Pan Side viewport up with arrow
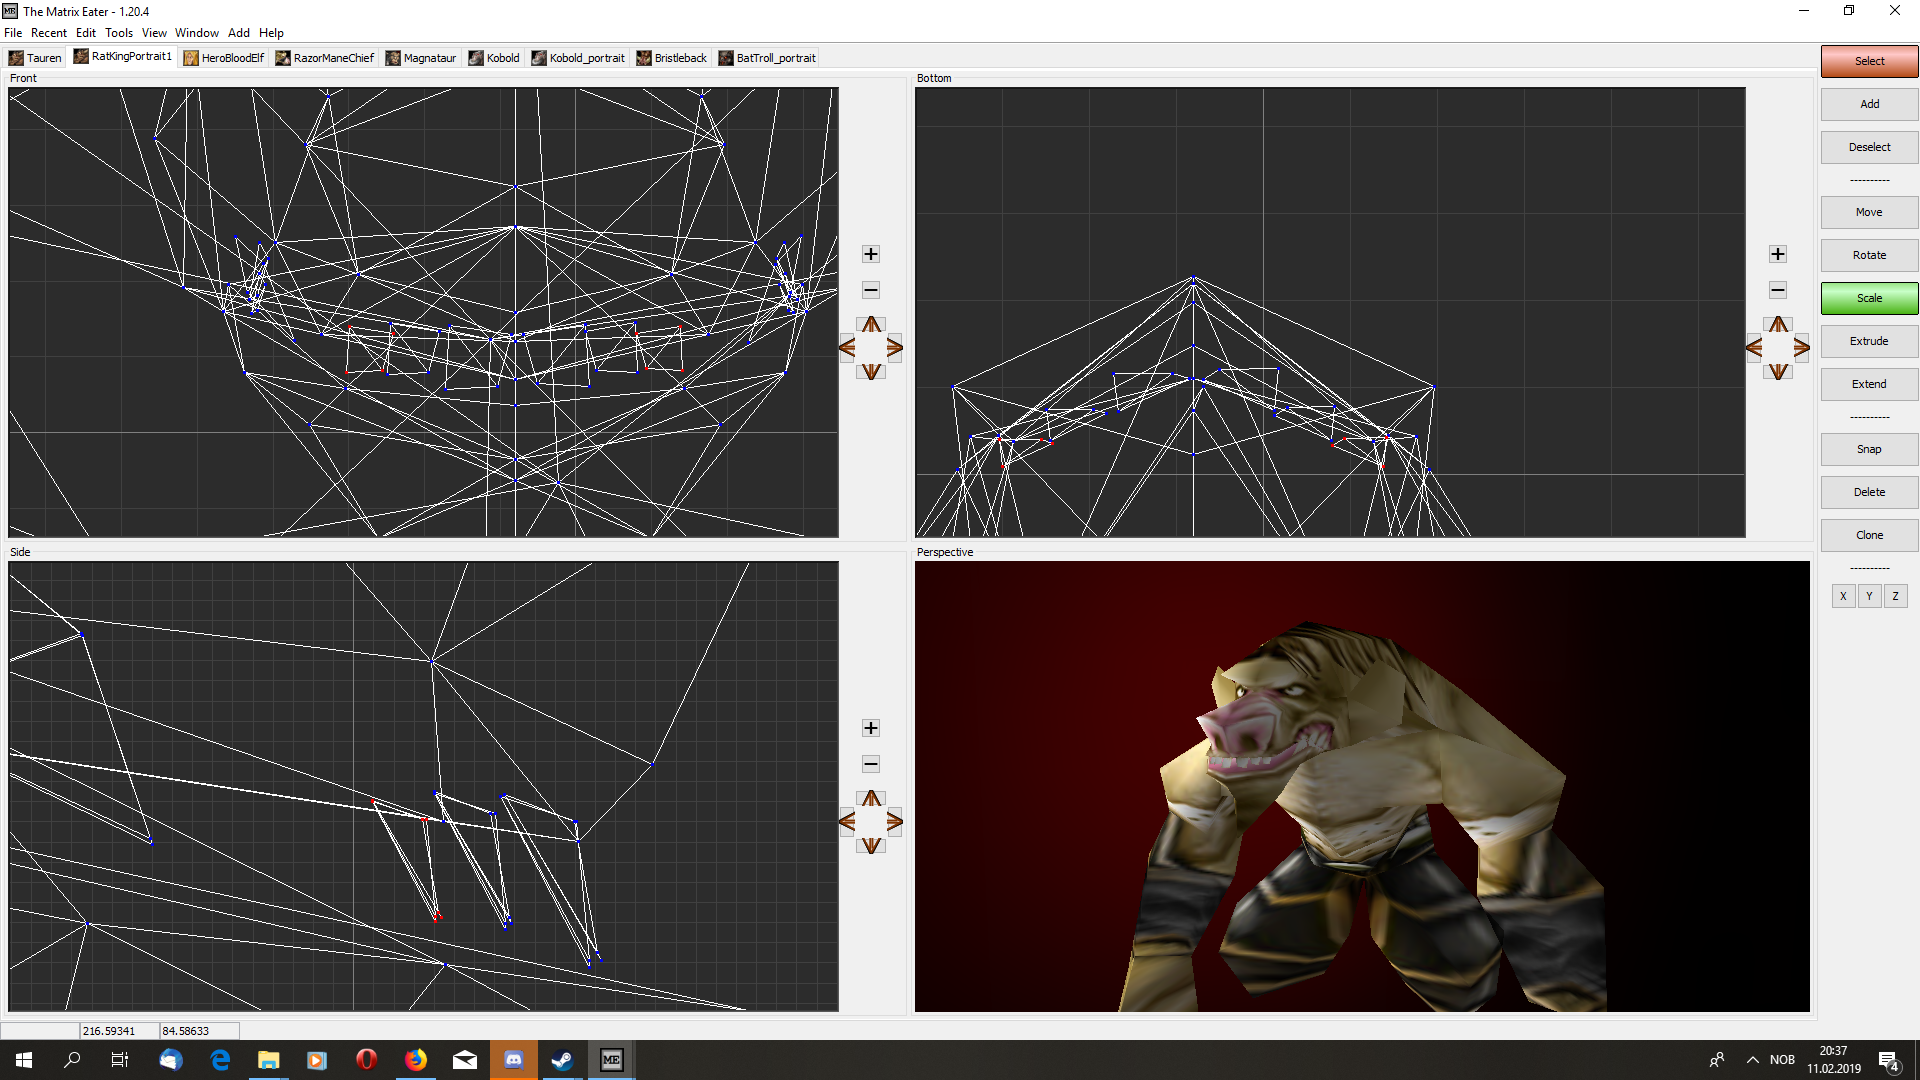The image size is (1920, 1080). pyautogui.click(x=872, y=798)
